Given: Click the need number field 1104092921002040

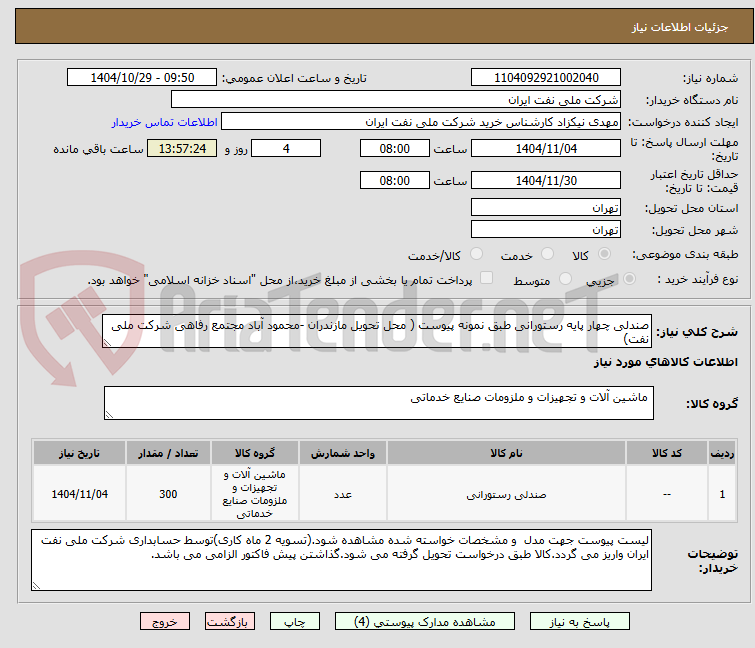Looking at the screenshot, I should tap(546, 78).
